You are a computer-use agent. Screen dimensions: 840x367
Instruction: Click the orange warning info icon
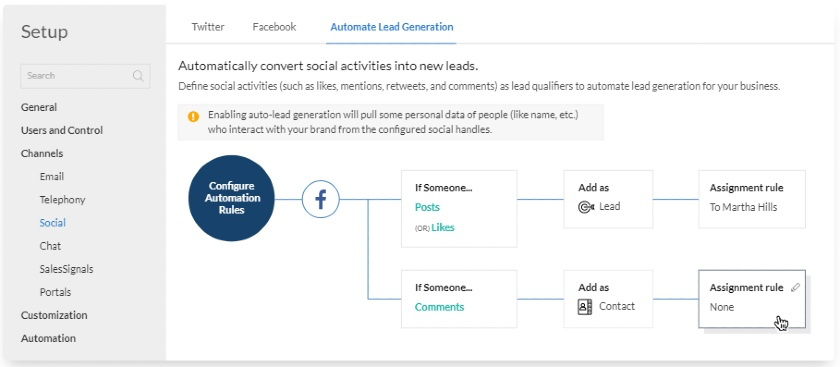(x=193, y=116)
